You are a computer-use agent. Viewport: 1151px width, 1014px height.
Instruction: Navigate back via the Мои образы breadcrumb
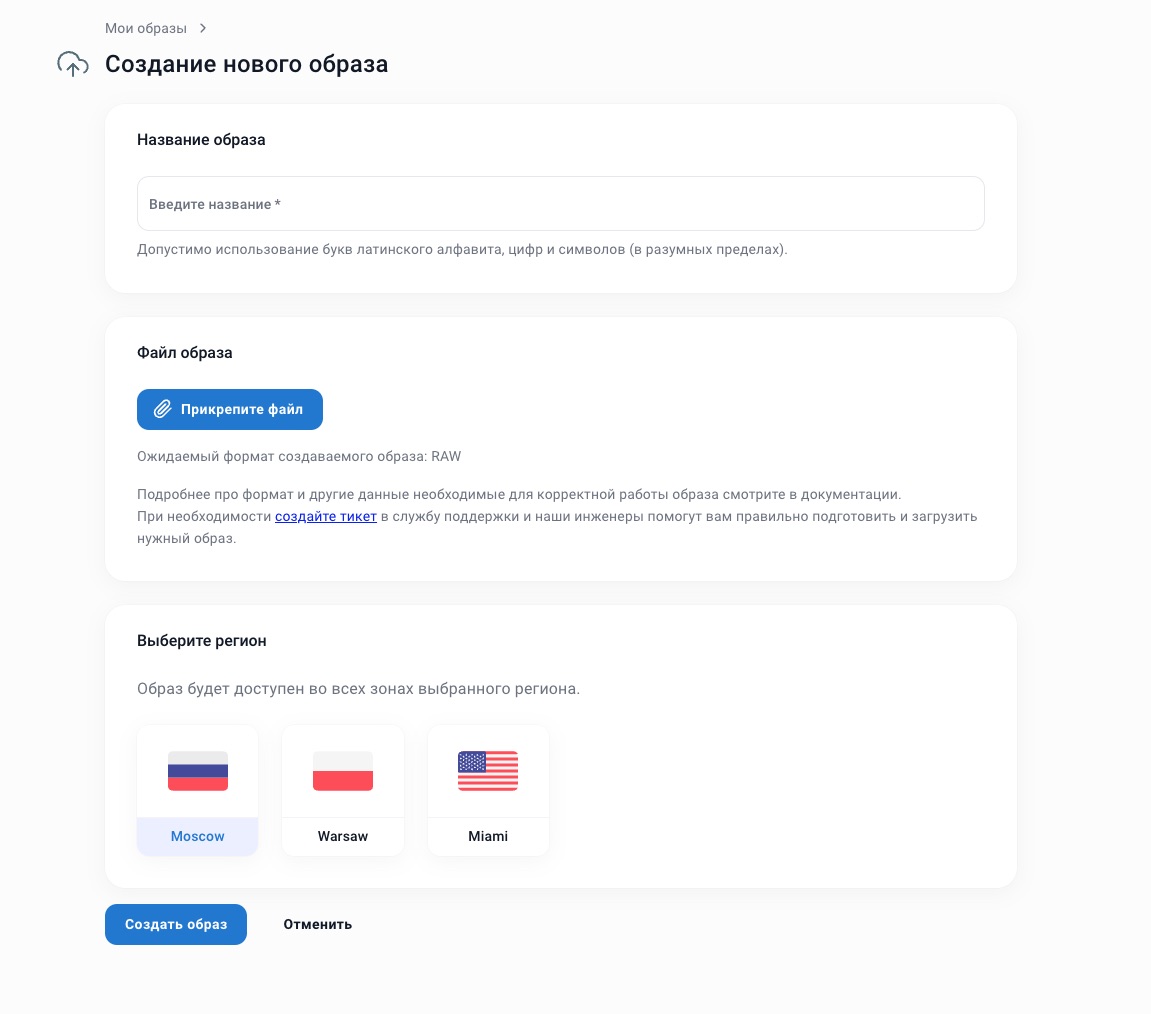point(146,28)
